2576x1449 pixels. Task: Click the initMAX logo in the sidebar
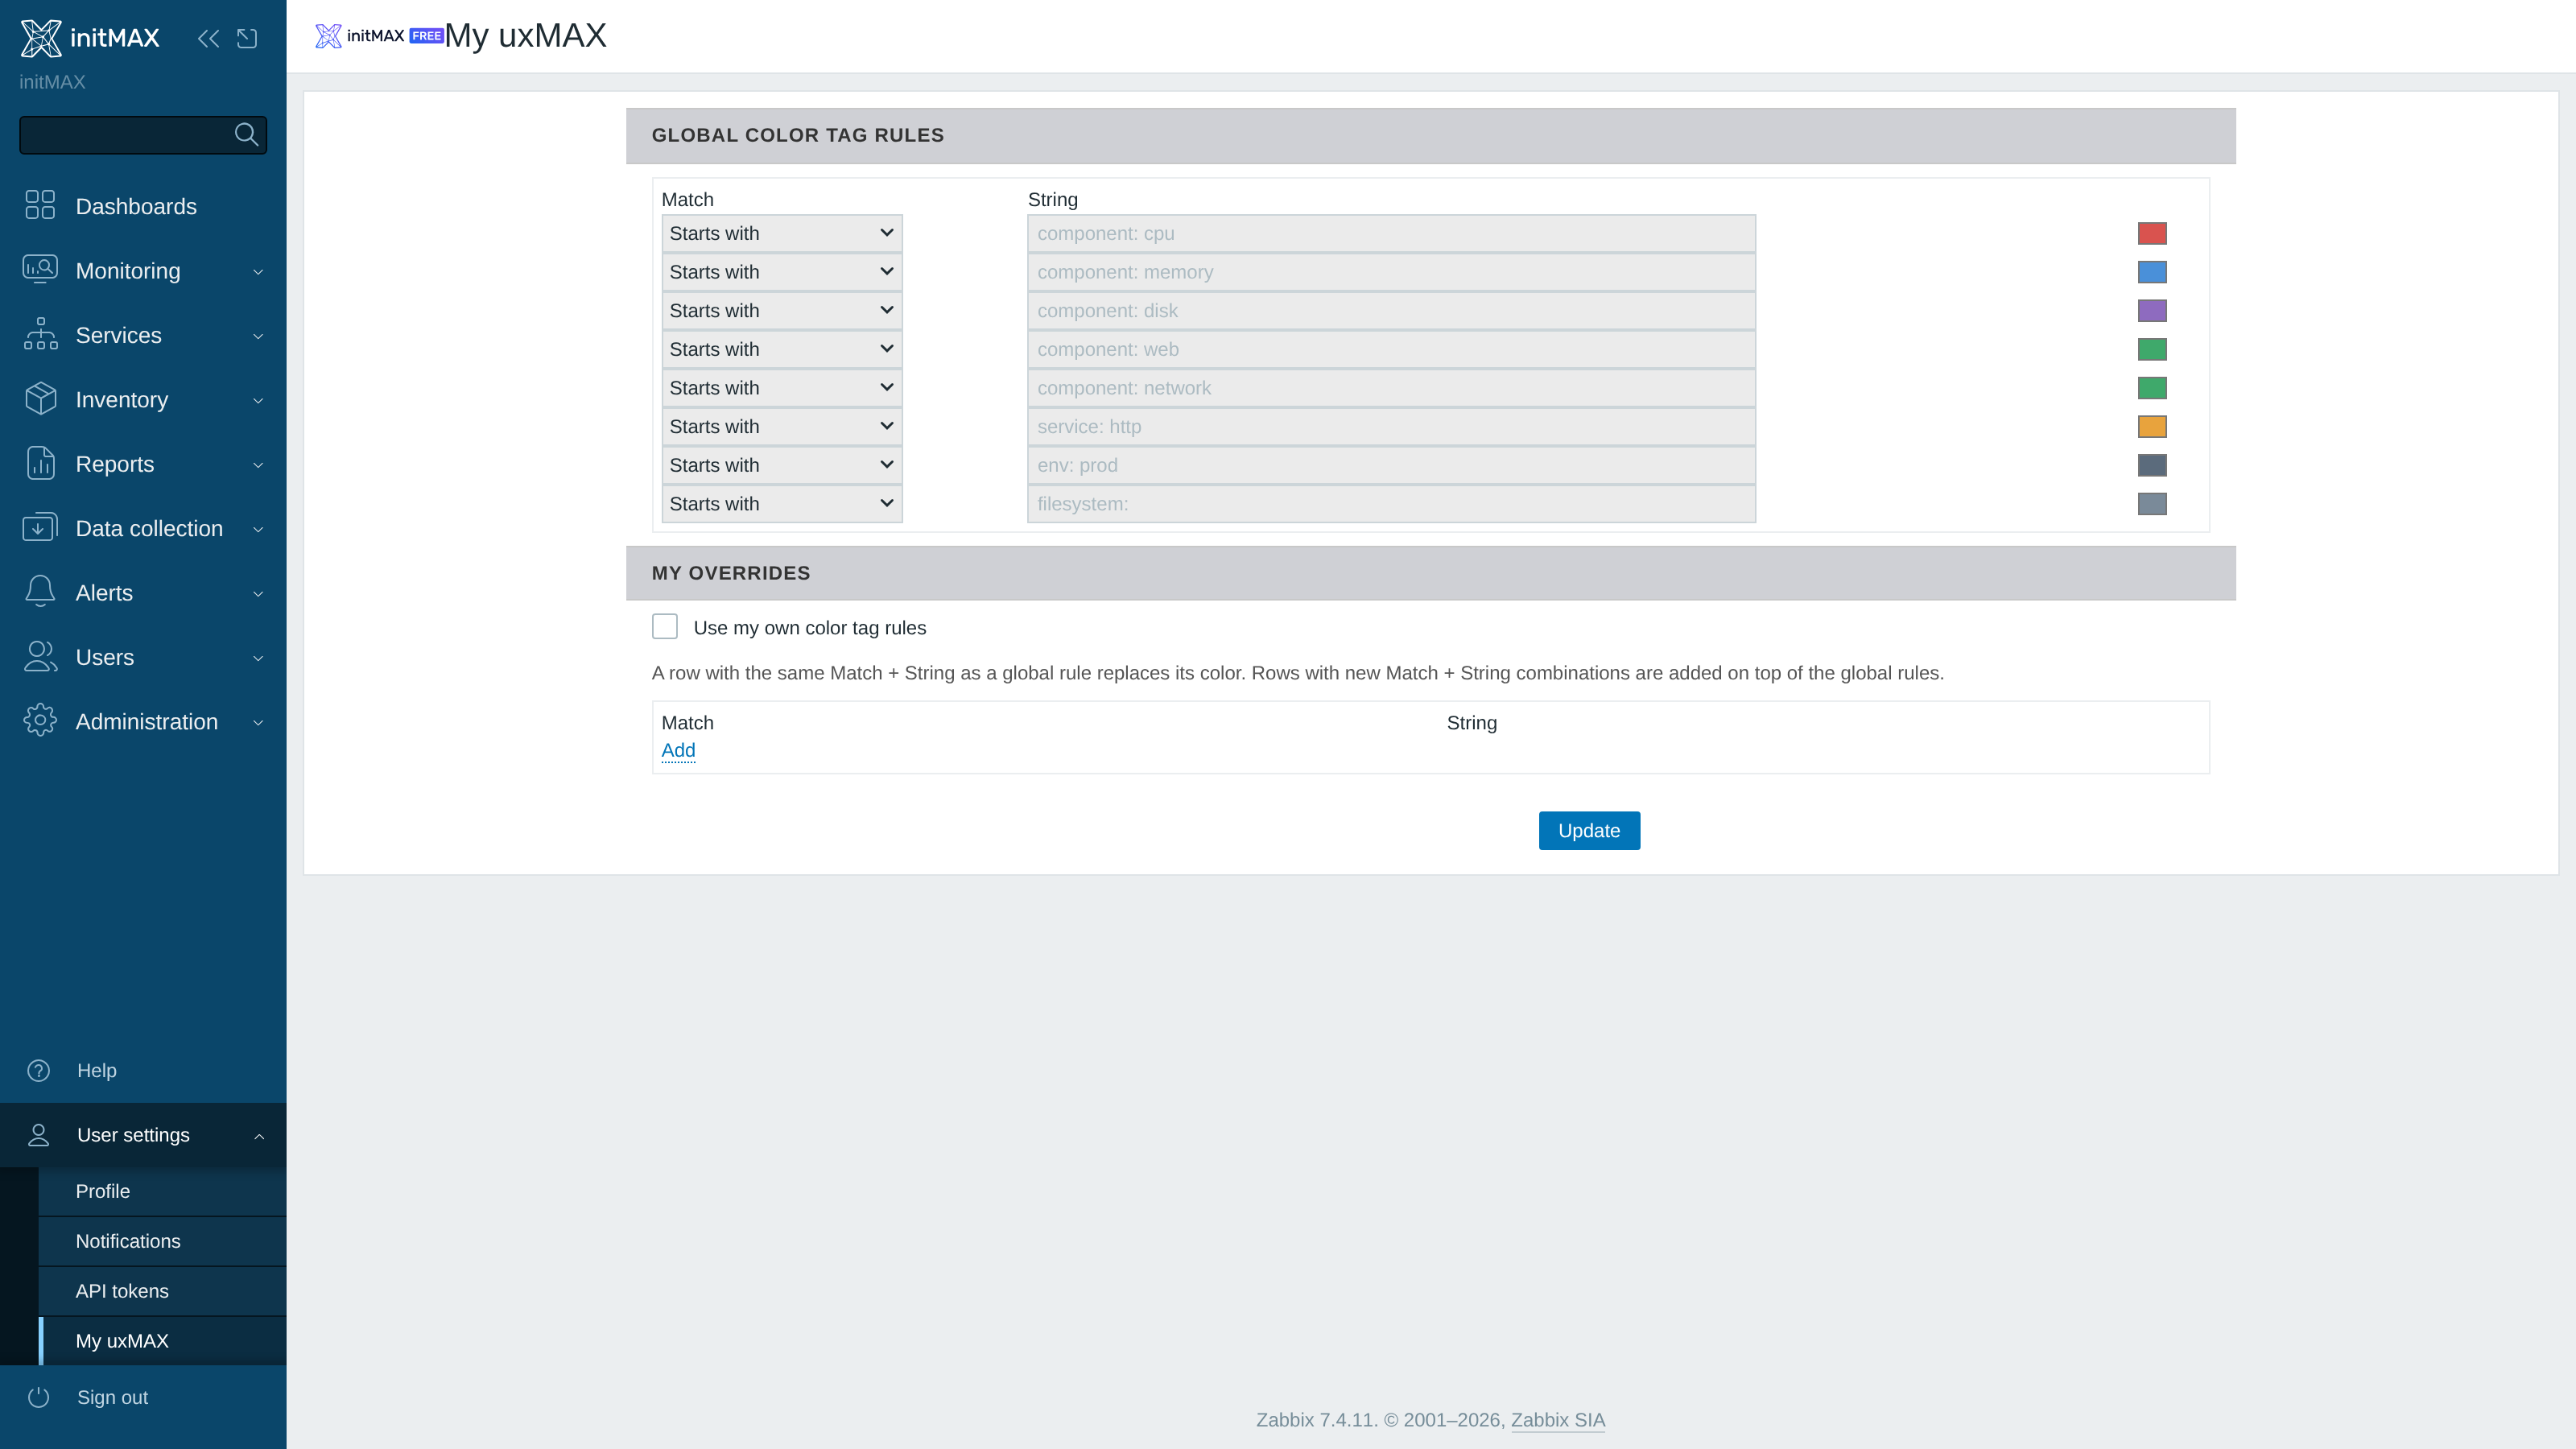pos(90,38)
